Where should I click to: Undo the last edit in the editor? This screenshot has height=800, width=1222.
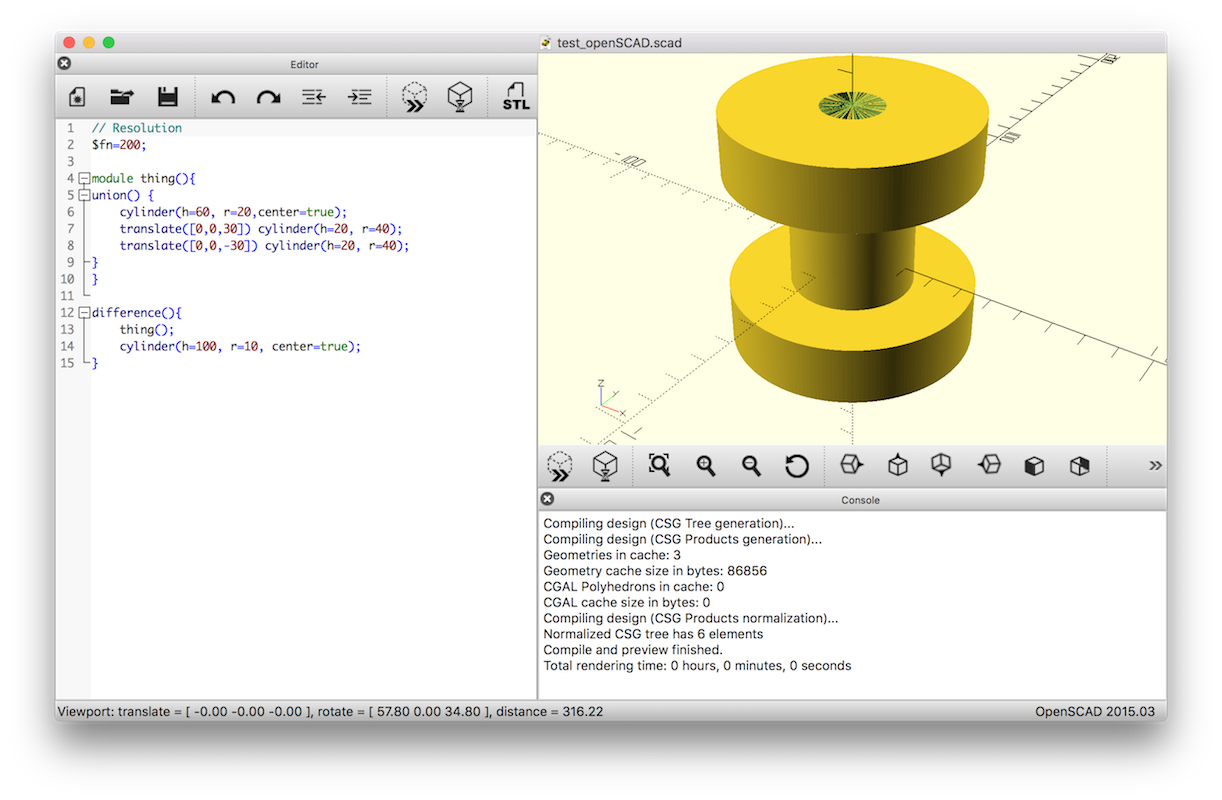coord(223,97)
